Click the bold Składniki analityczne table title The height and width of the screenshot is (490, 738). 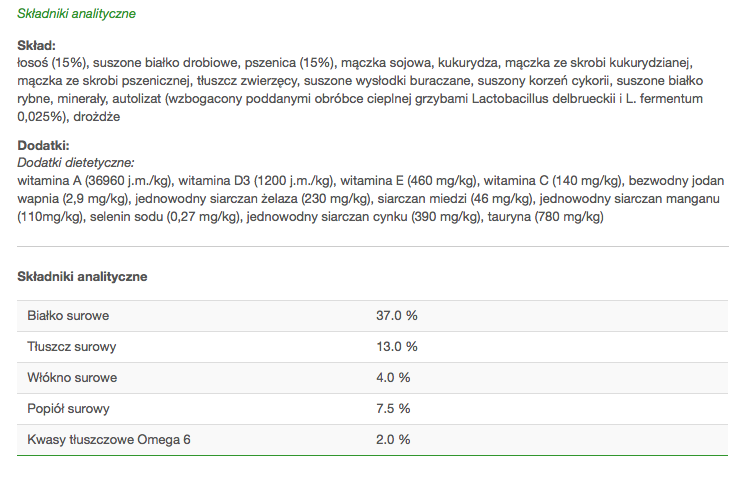(82, 277)
